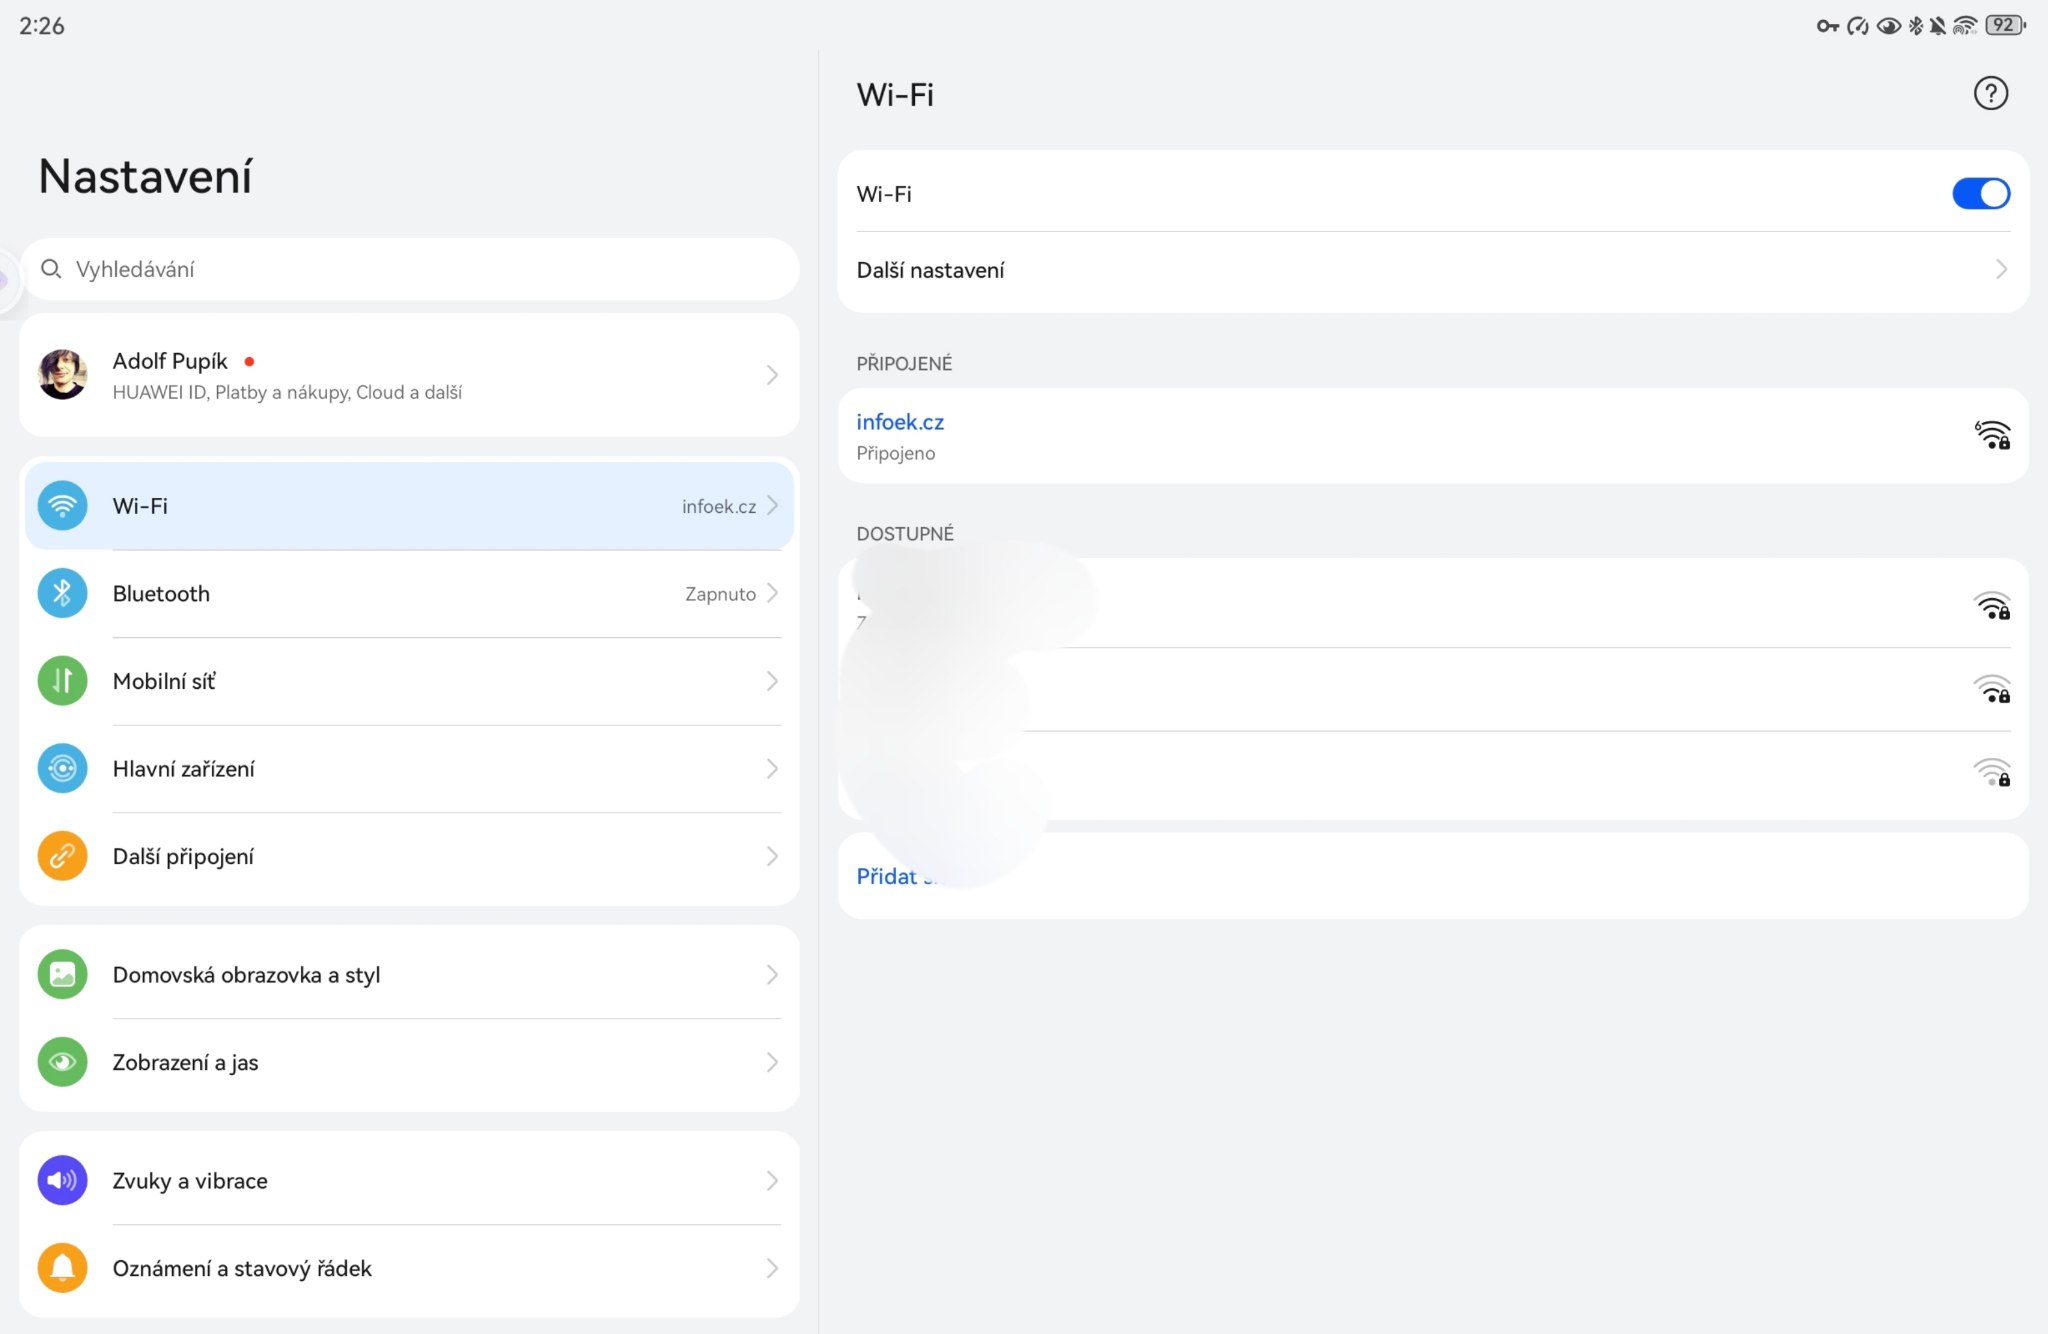The image size is (2048, 1334).
Task: Tap the Přidat network link
Action: 887,876
